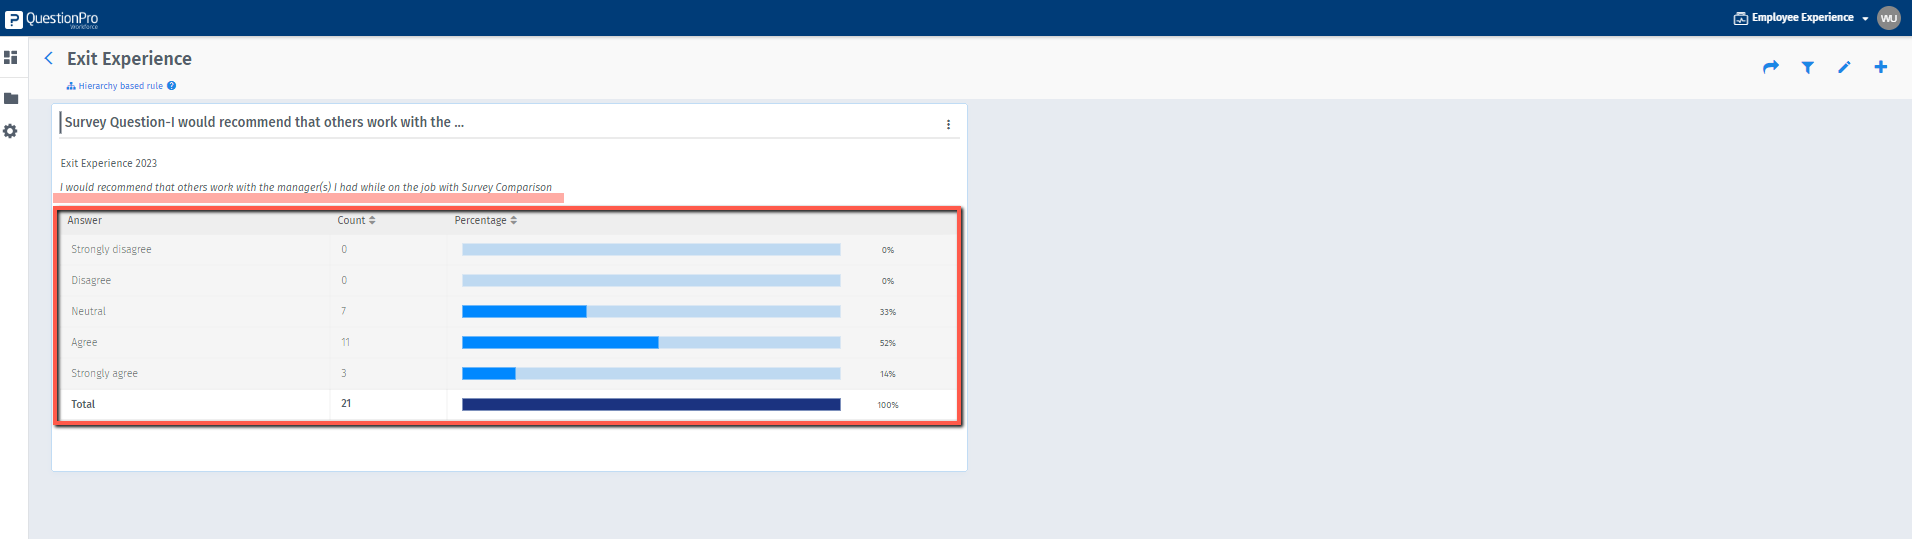Select the 'Strongly disagree' row label

coord(111,249)
